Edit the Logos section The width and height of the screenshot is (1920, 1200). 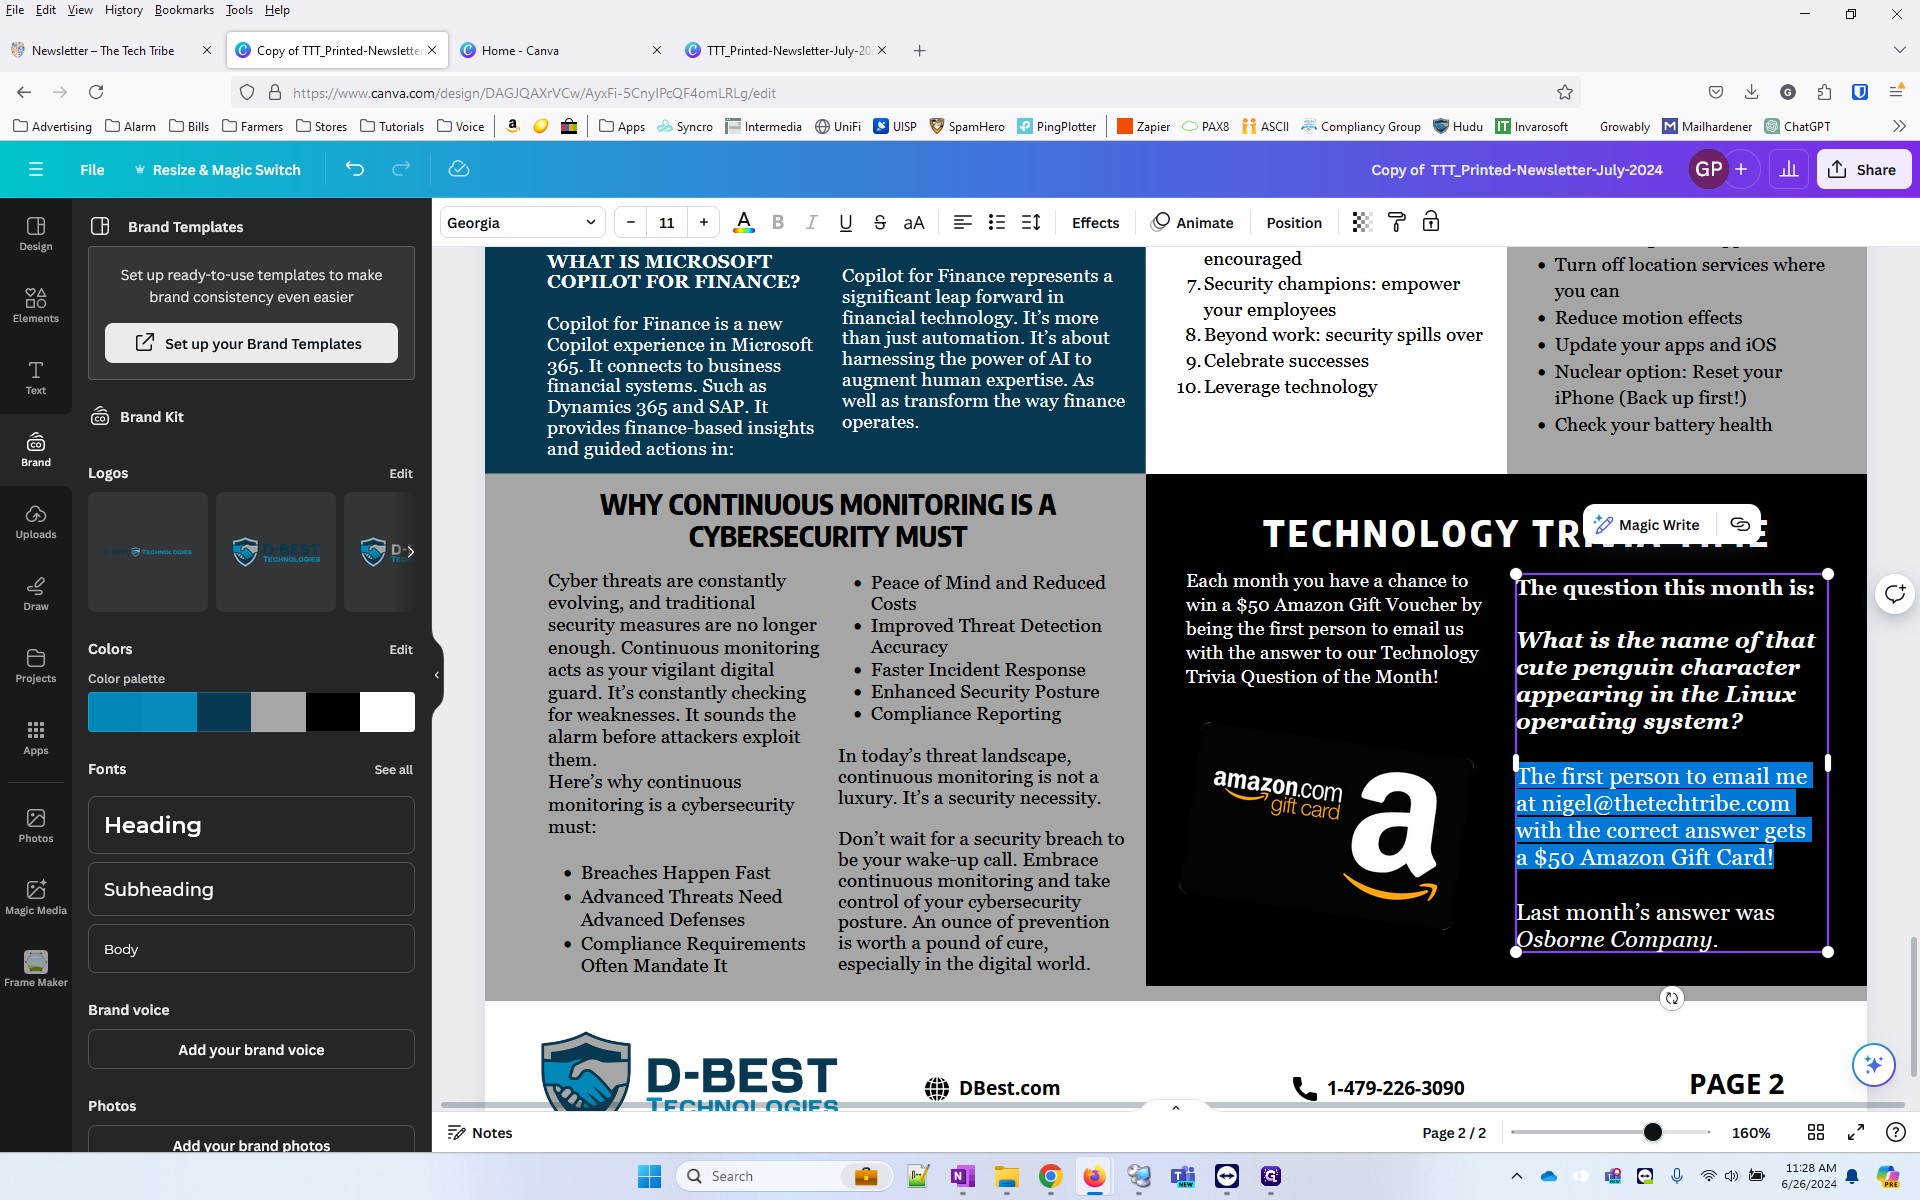[x=401, y=473]
